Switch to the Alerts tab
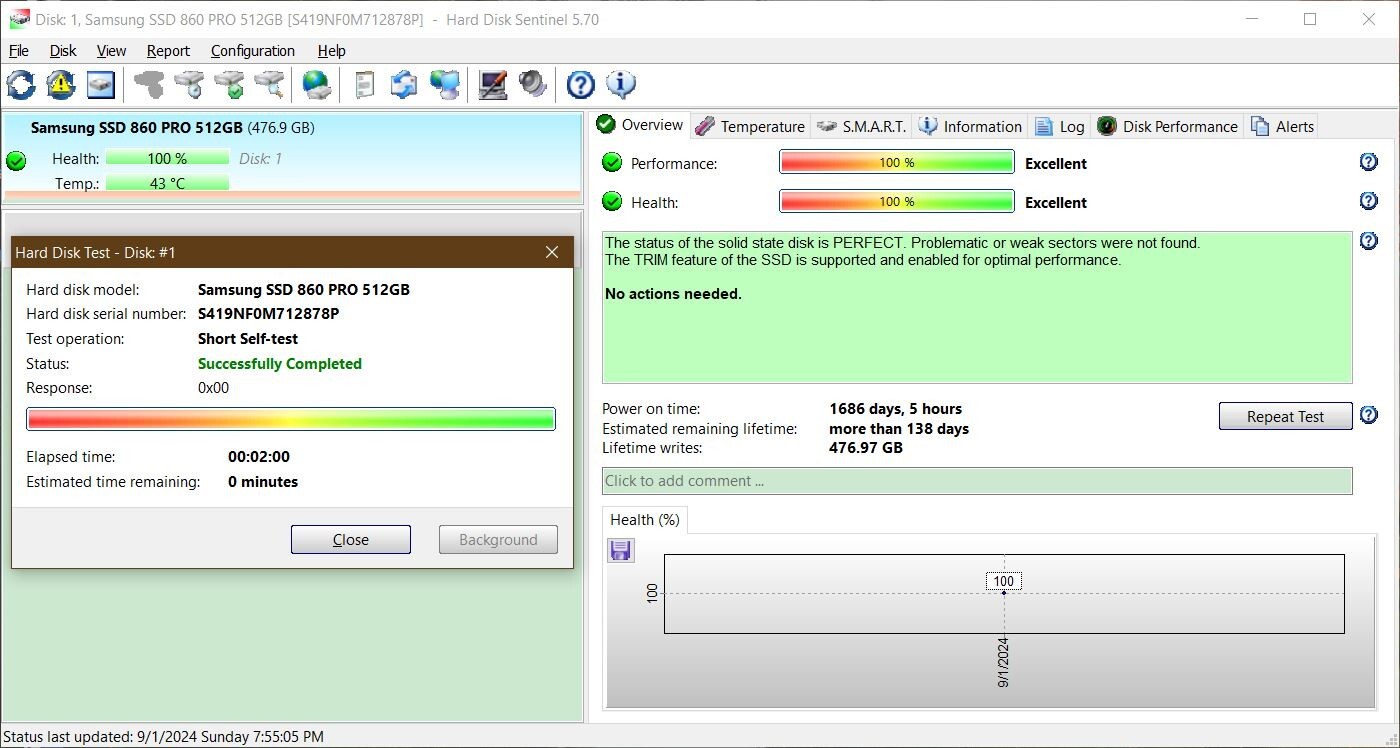The width and height of the screenshot is (1400, 748). (x=1283, y=126)
